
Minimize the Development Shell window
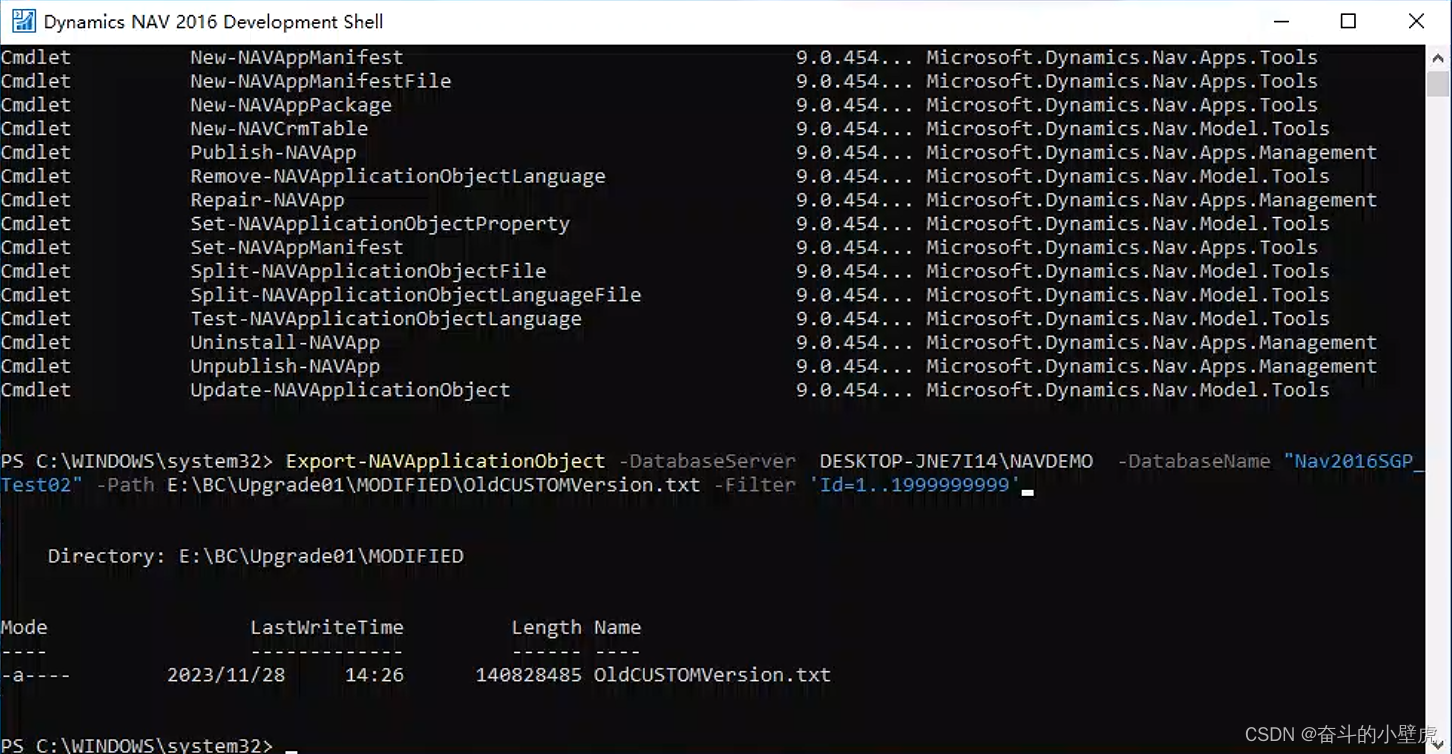click(x=1282, y=20)
